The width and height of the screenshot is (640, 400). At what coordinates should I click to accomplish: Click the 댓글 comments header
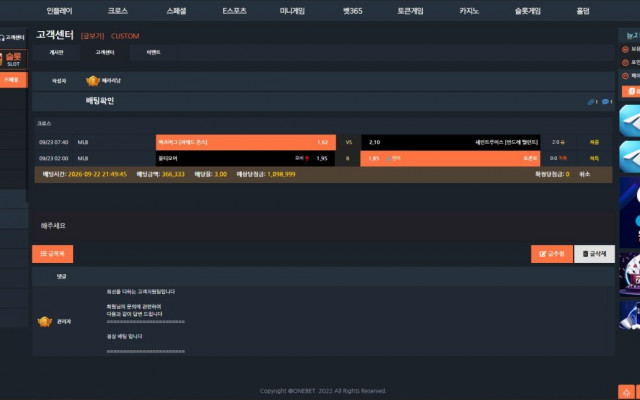62,277
